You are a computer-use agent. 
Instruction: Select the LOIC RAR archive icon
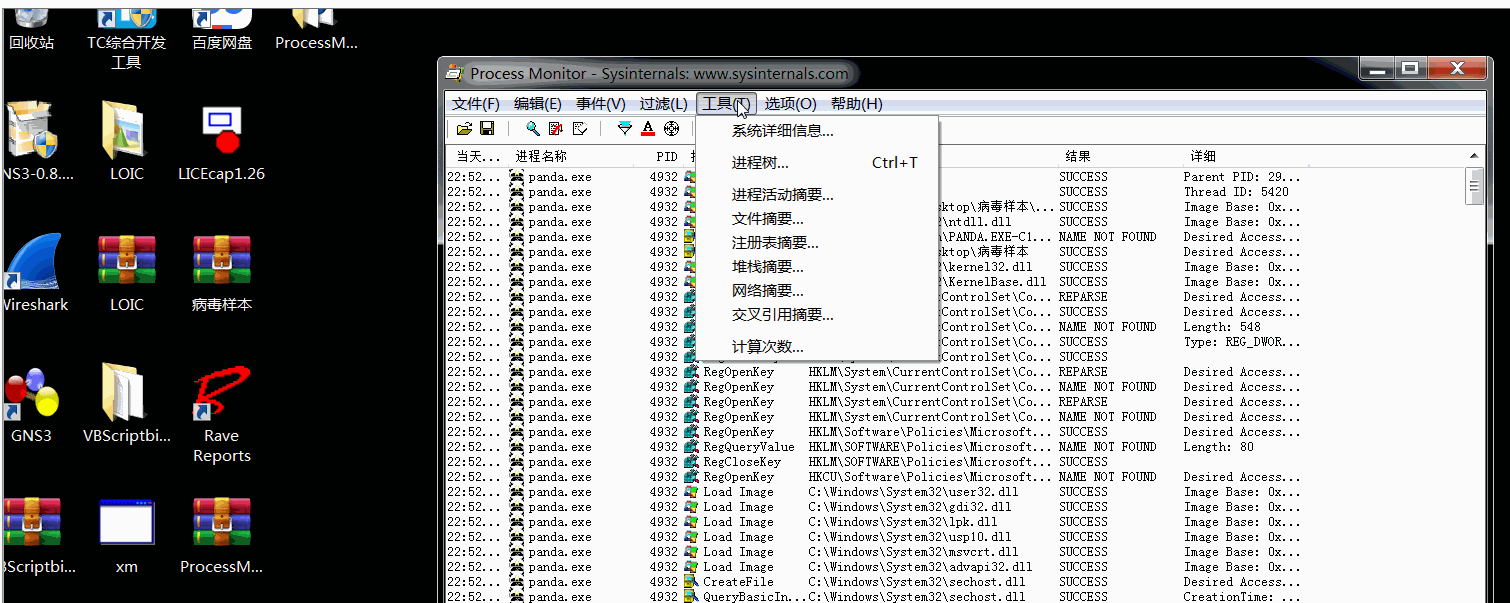pos(126,272)
